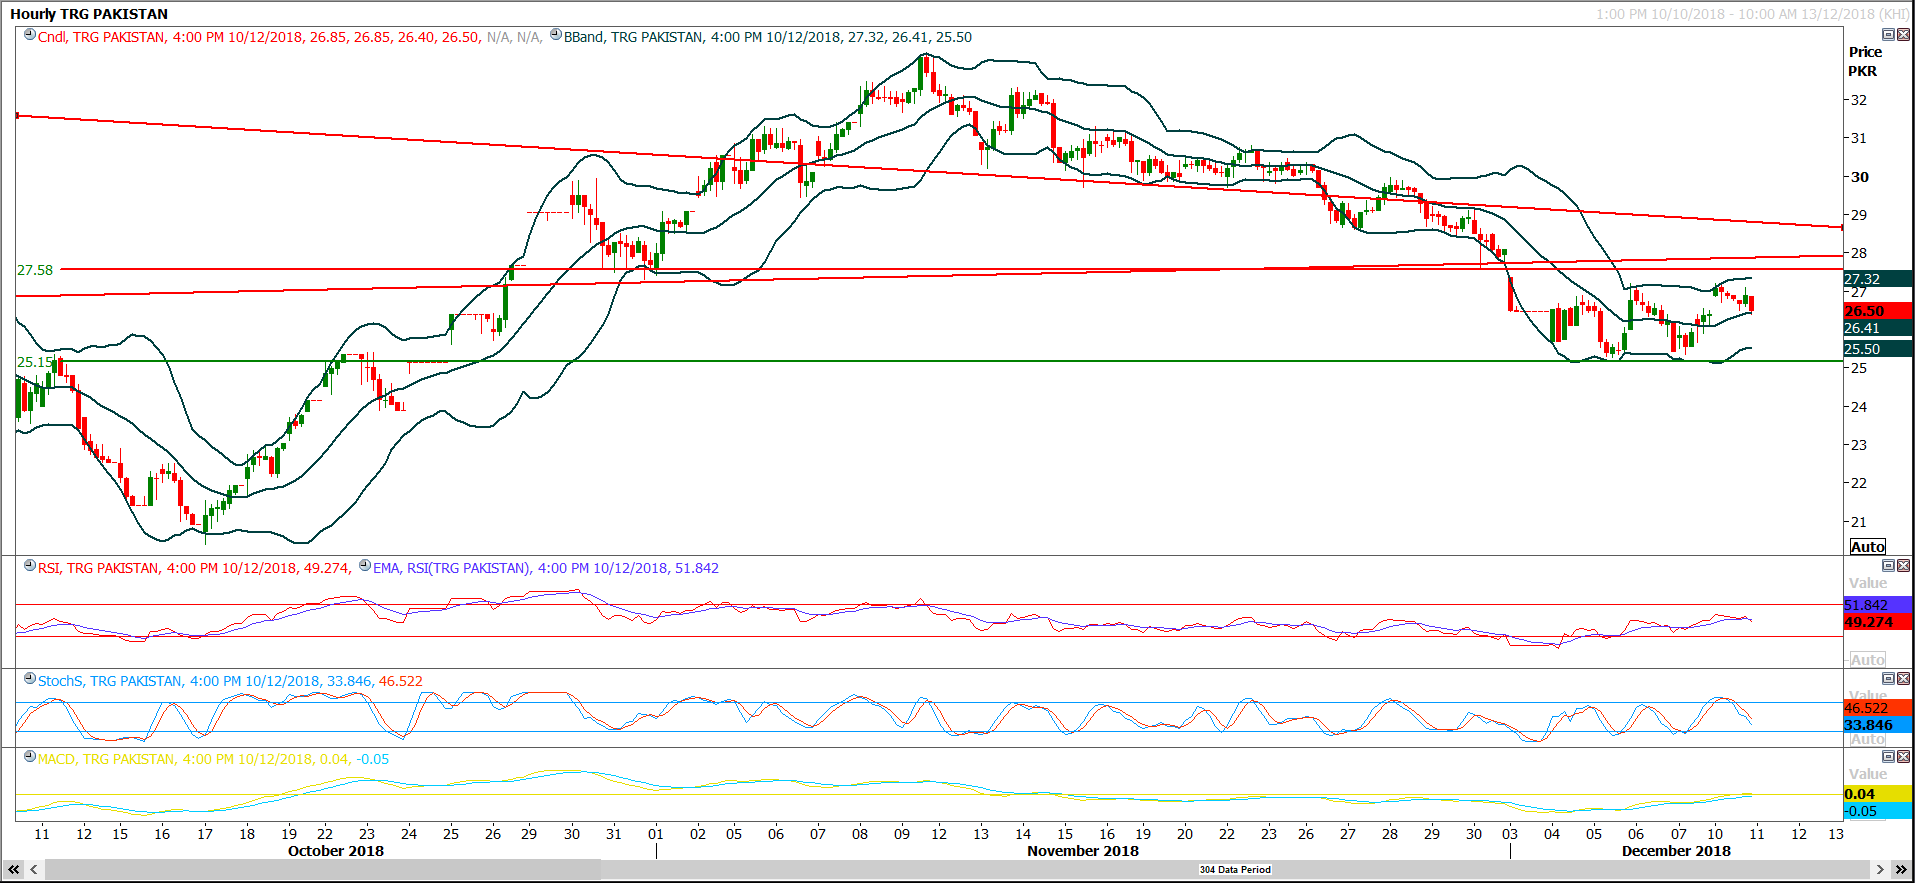
Task: Collapse the StochS panel with minimize icon
Action: coord(1888,679)
